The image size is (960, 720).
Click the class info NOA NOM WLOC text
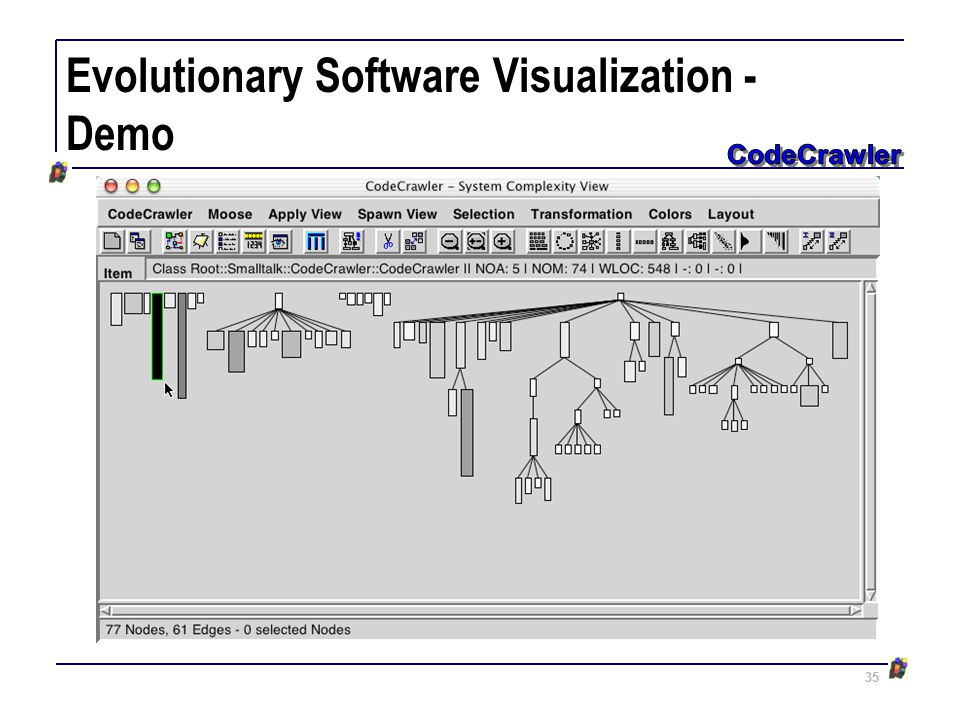pos(447,269)
